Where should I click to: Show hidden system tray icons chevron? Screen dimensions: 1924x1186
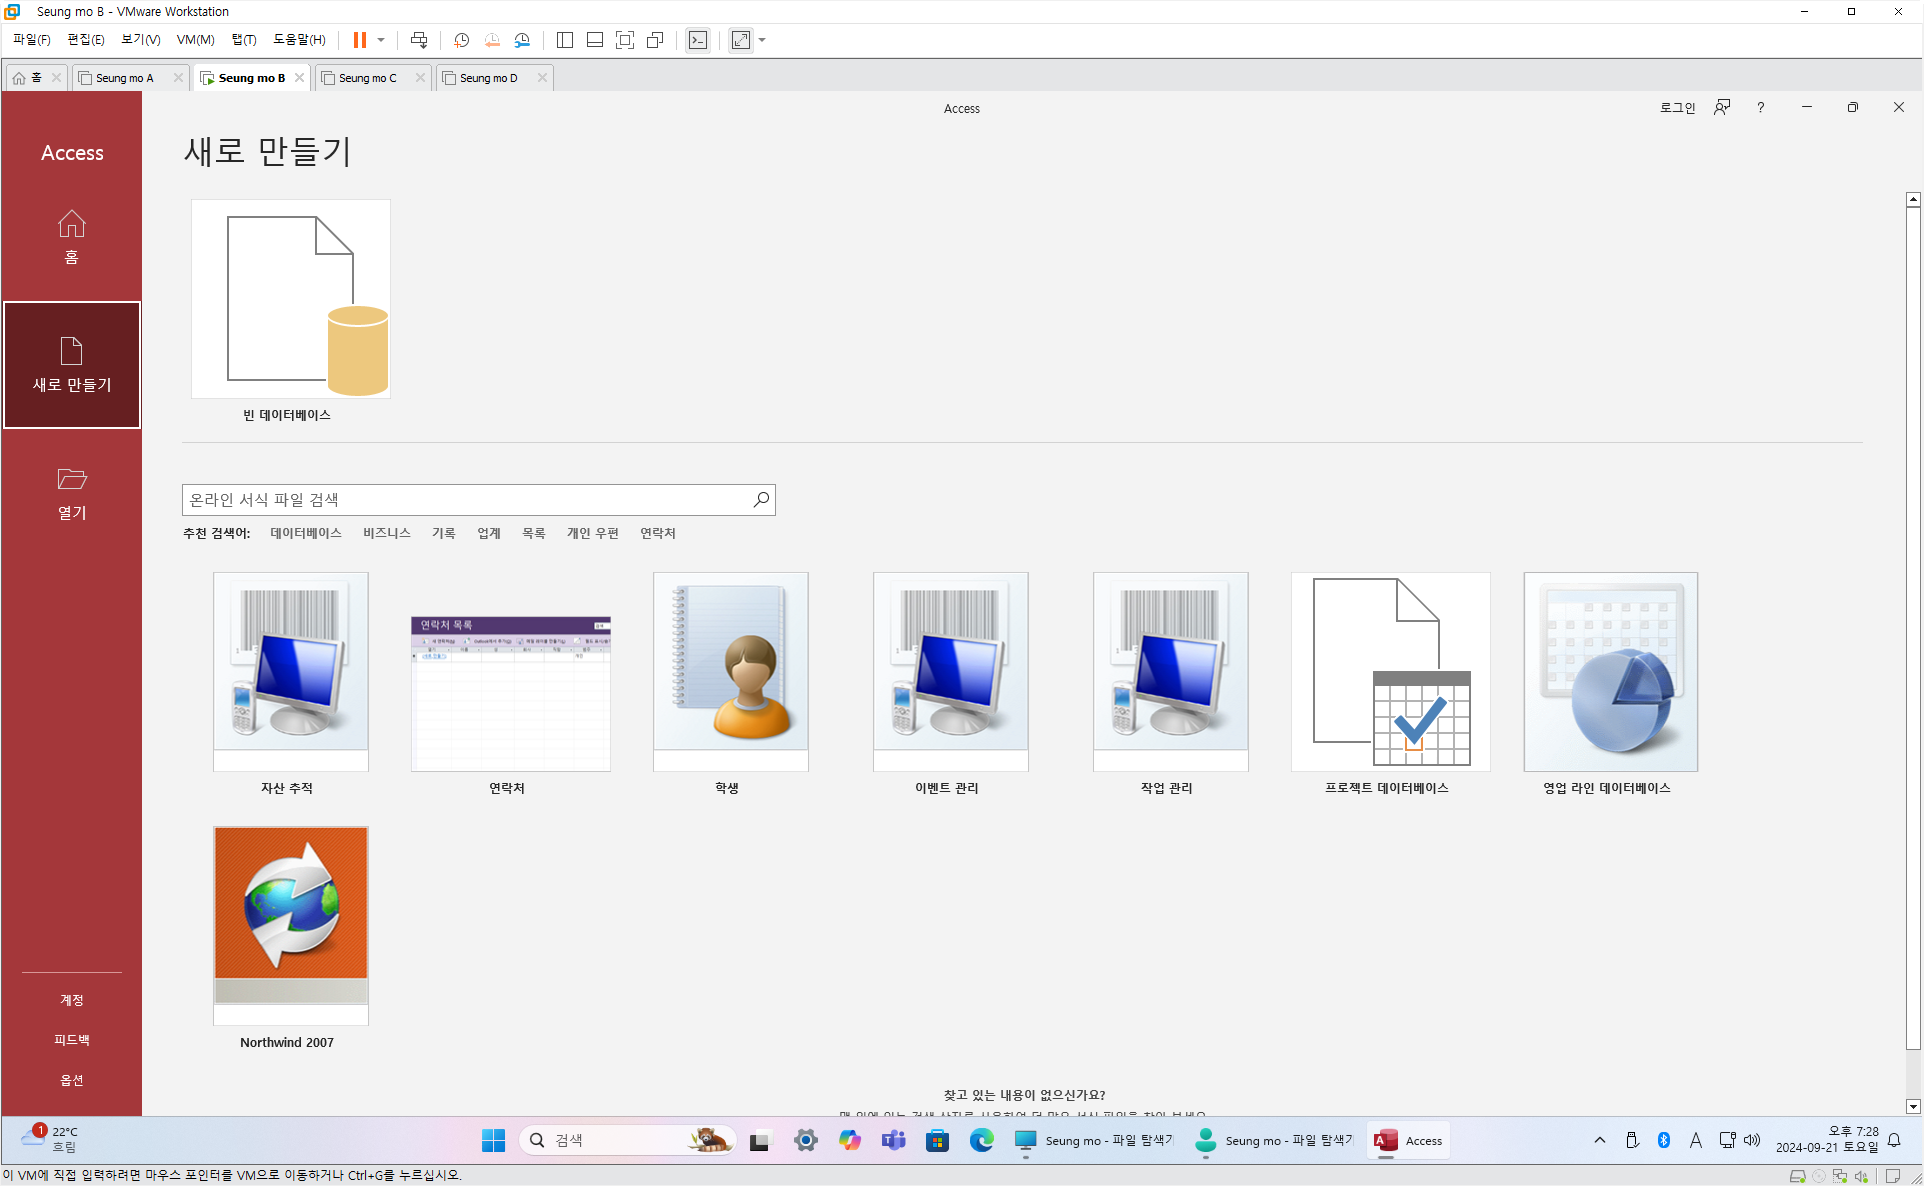click(x=1599, y=1140)
